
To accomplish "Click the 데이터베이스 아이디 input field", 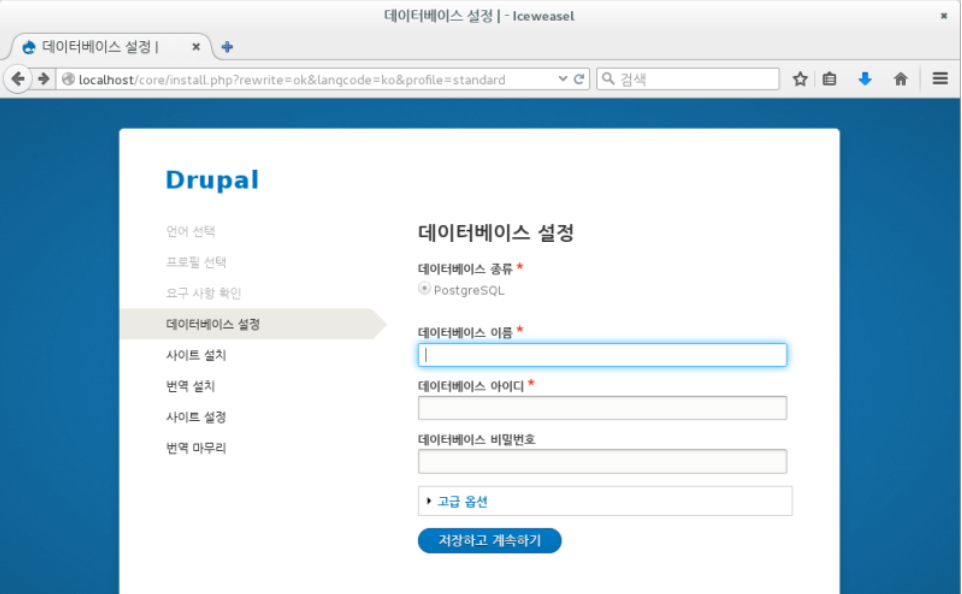I will pos(602,408).
